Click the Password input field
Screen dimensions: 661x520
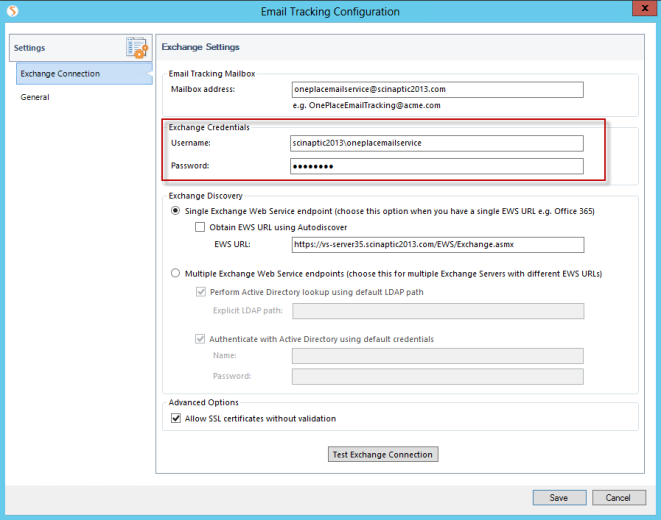click(x=437, y=166)
